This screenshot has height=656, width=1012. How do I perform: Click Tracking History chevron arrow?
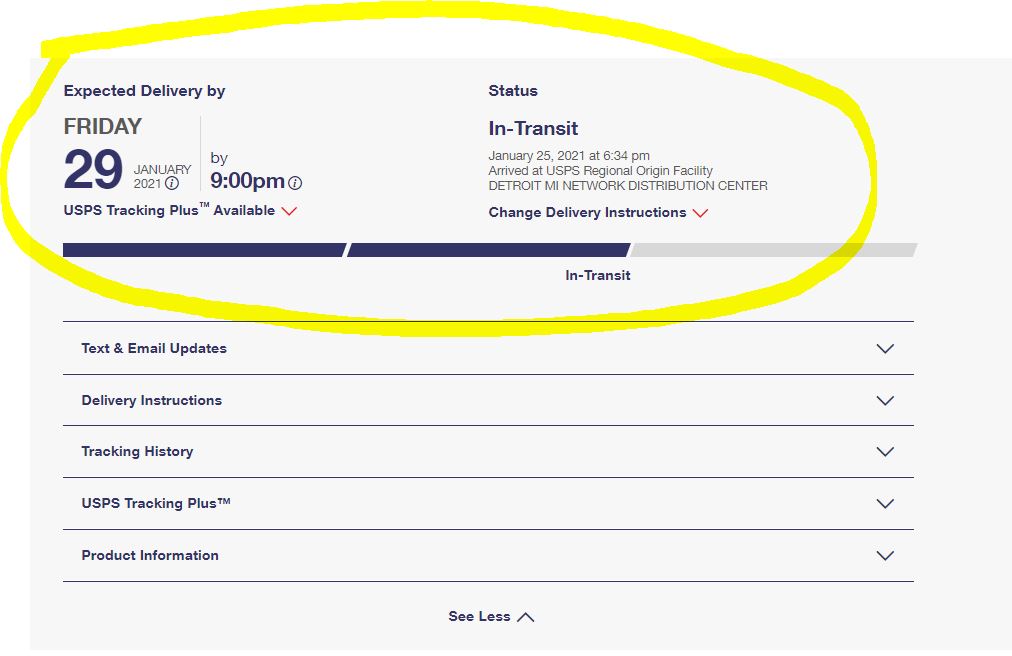(x=884, y=452)
